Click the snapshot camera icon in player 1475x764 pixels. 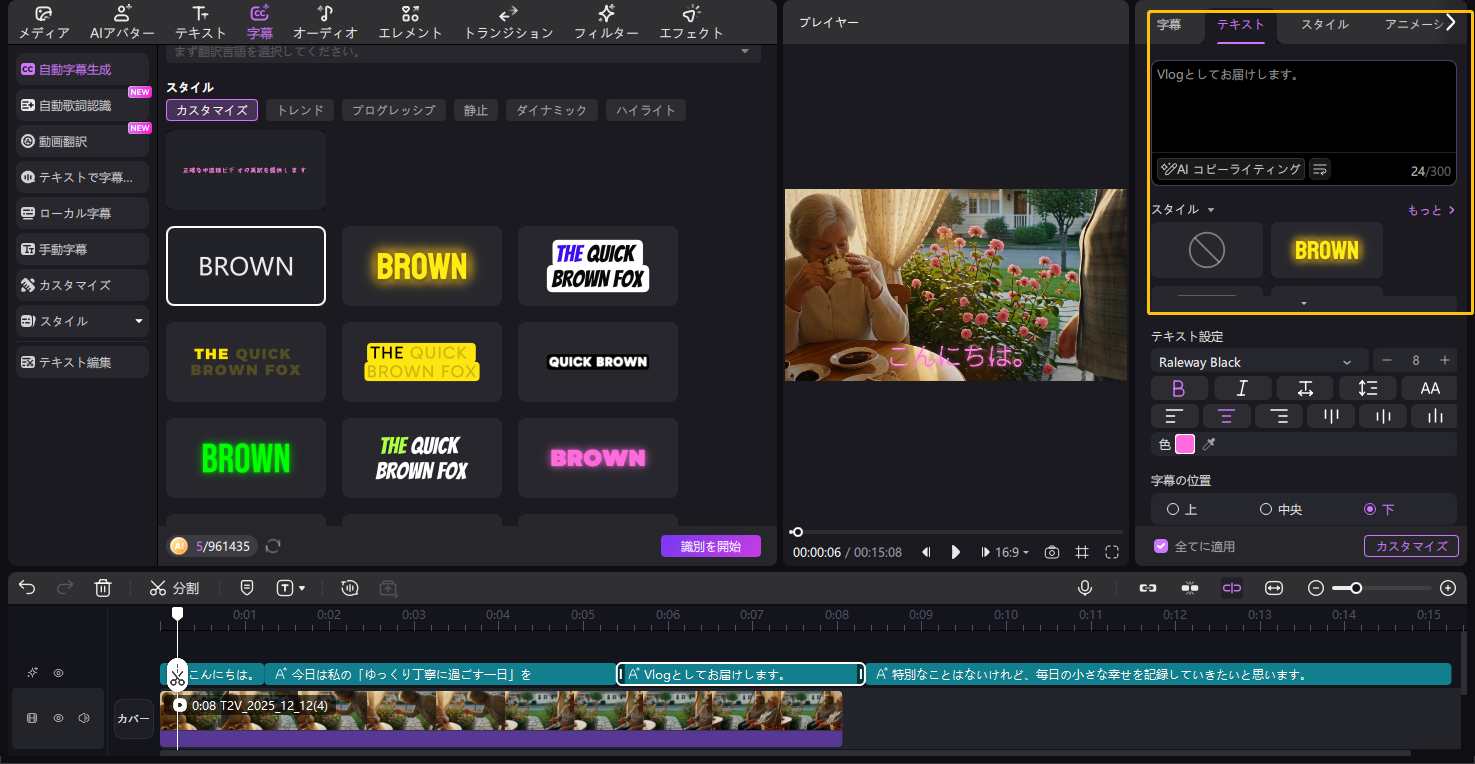click(1052, 552)
